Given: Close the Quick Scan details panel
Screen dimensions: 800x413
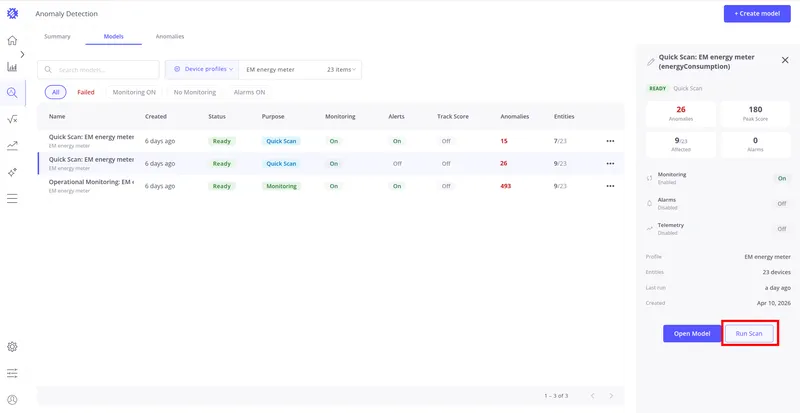Looking at the screenshot, I should (785, 60).
